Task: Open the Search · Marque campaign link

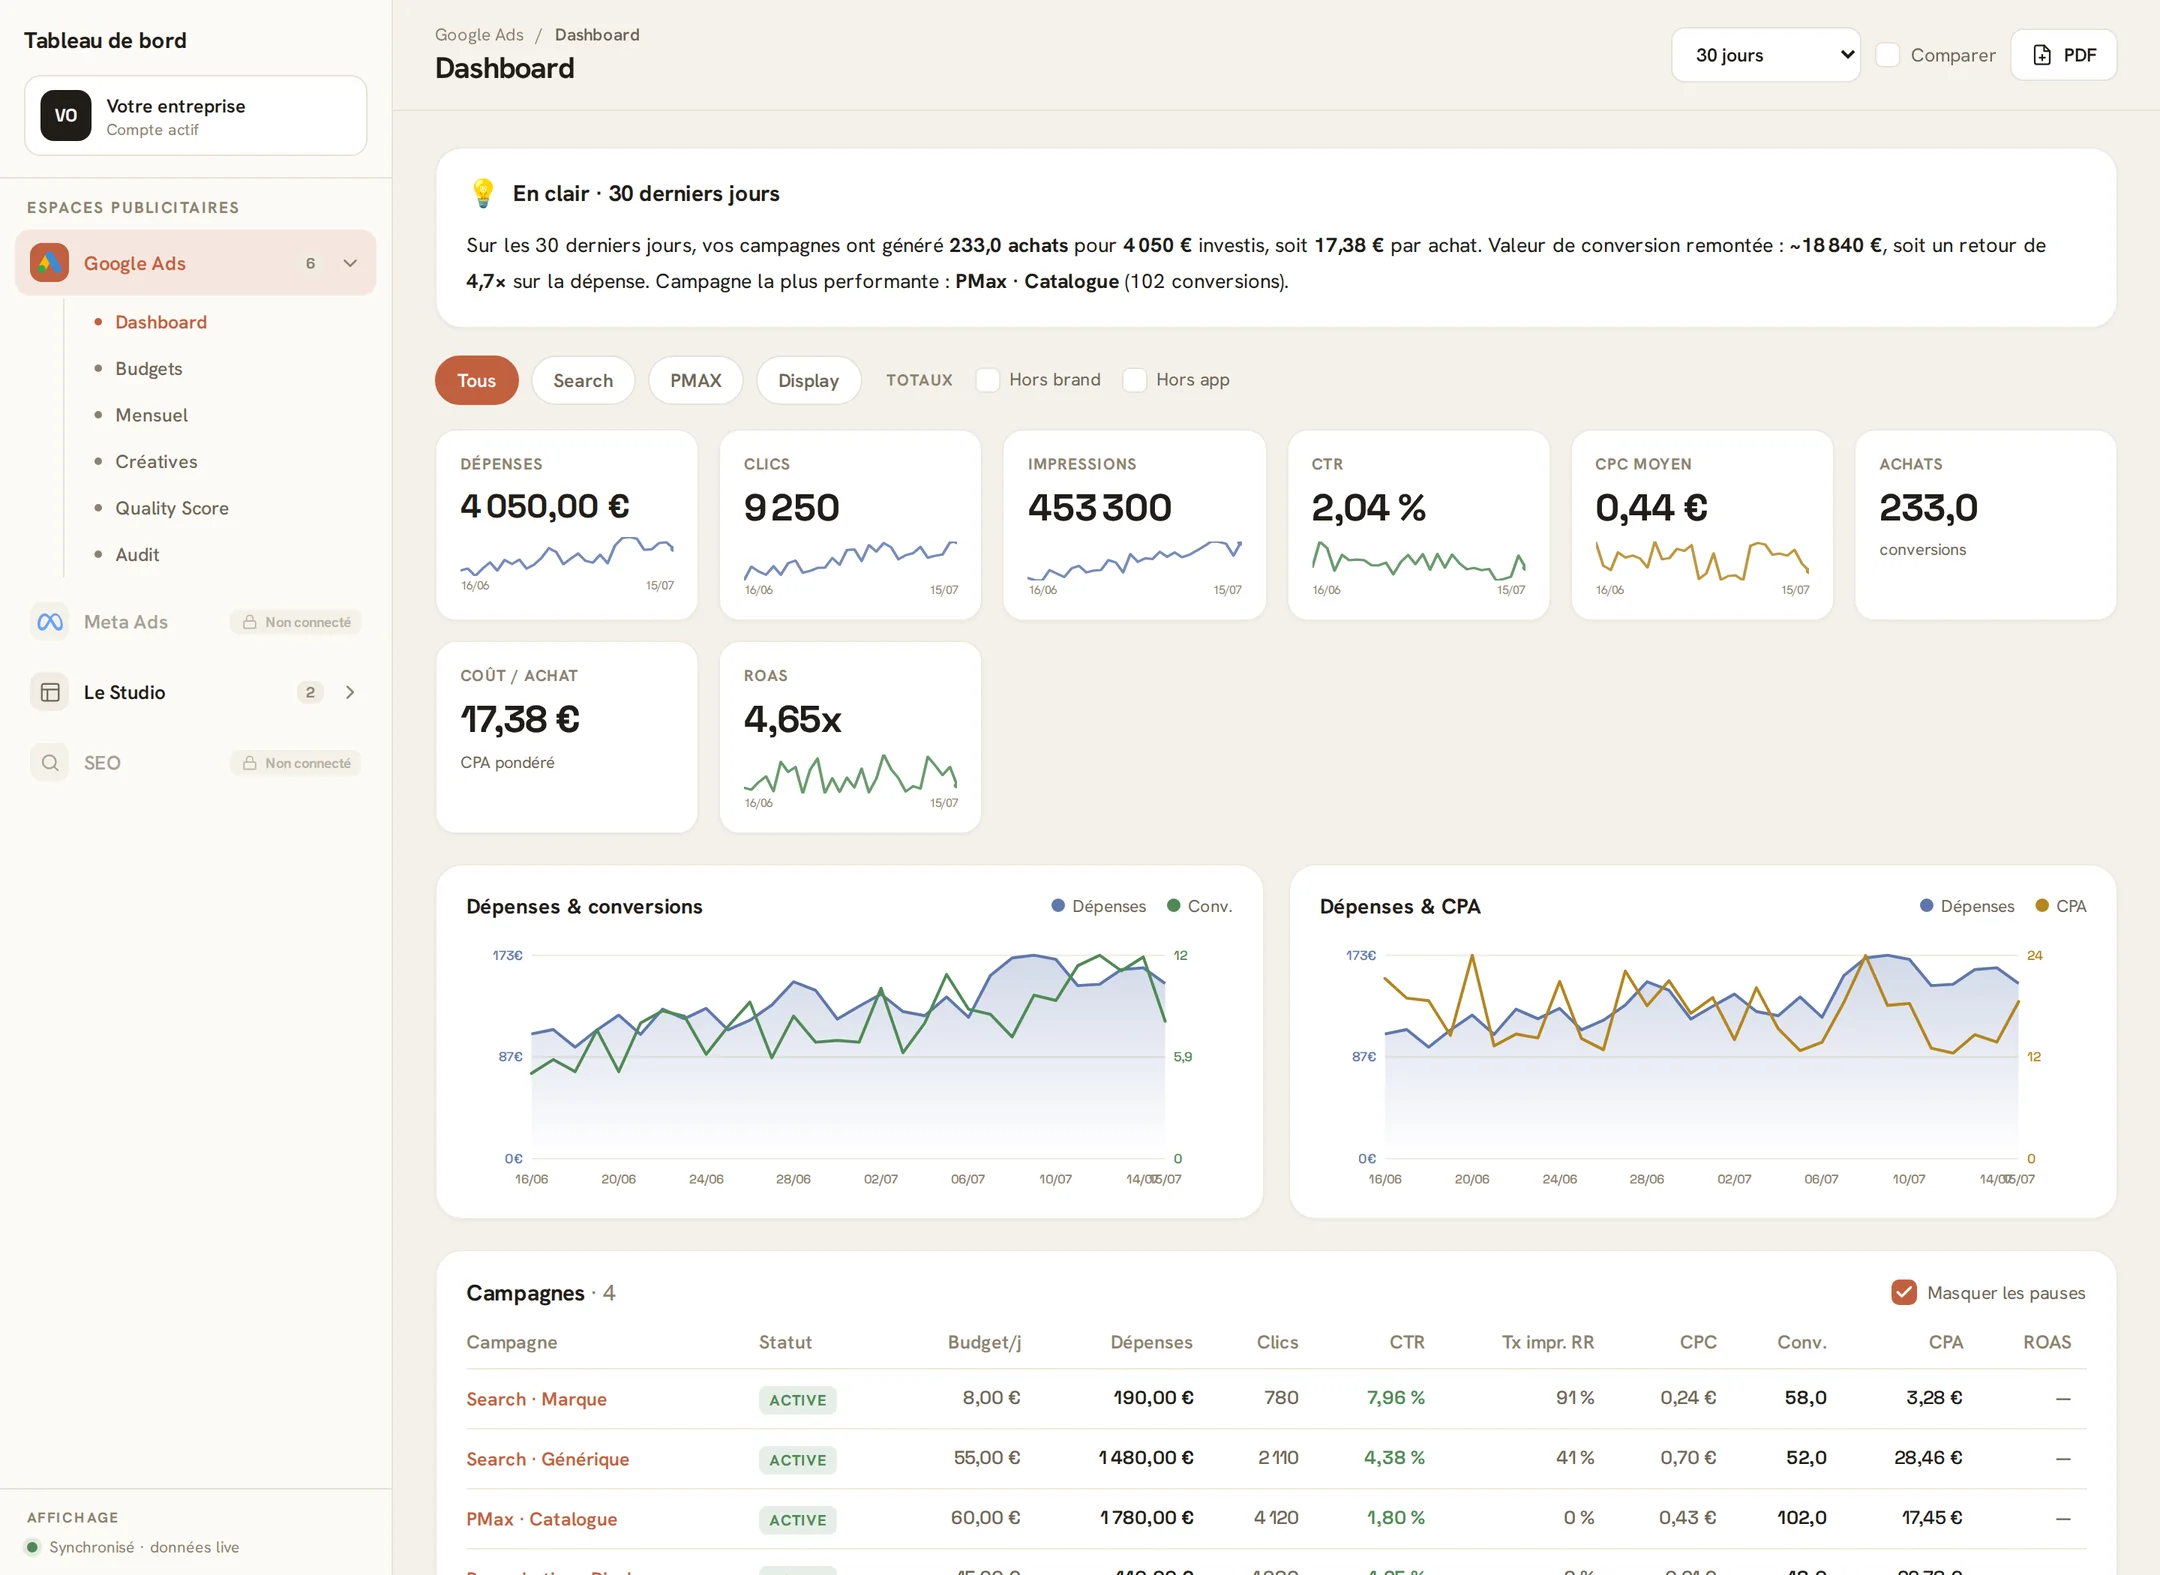Action: tap(536, 1398)
